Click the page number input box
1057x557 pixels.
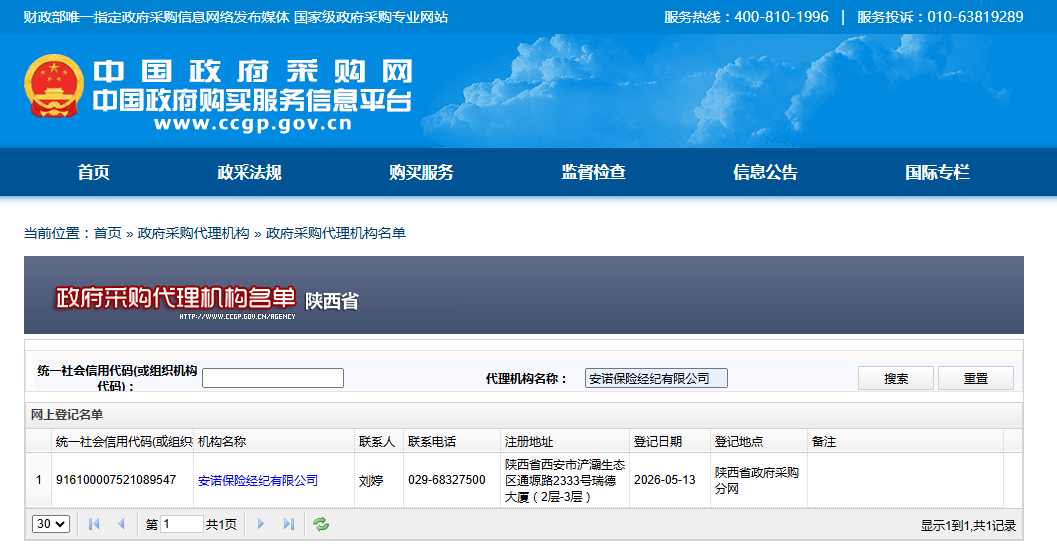coord(181,524)
